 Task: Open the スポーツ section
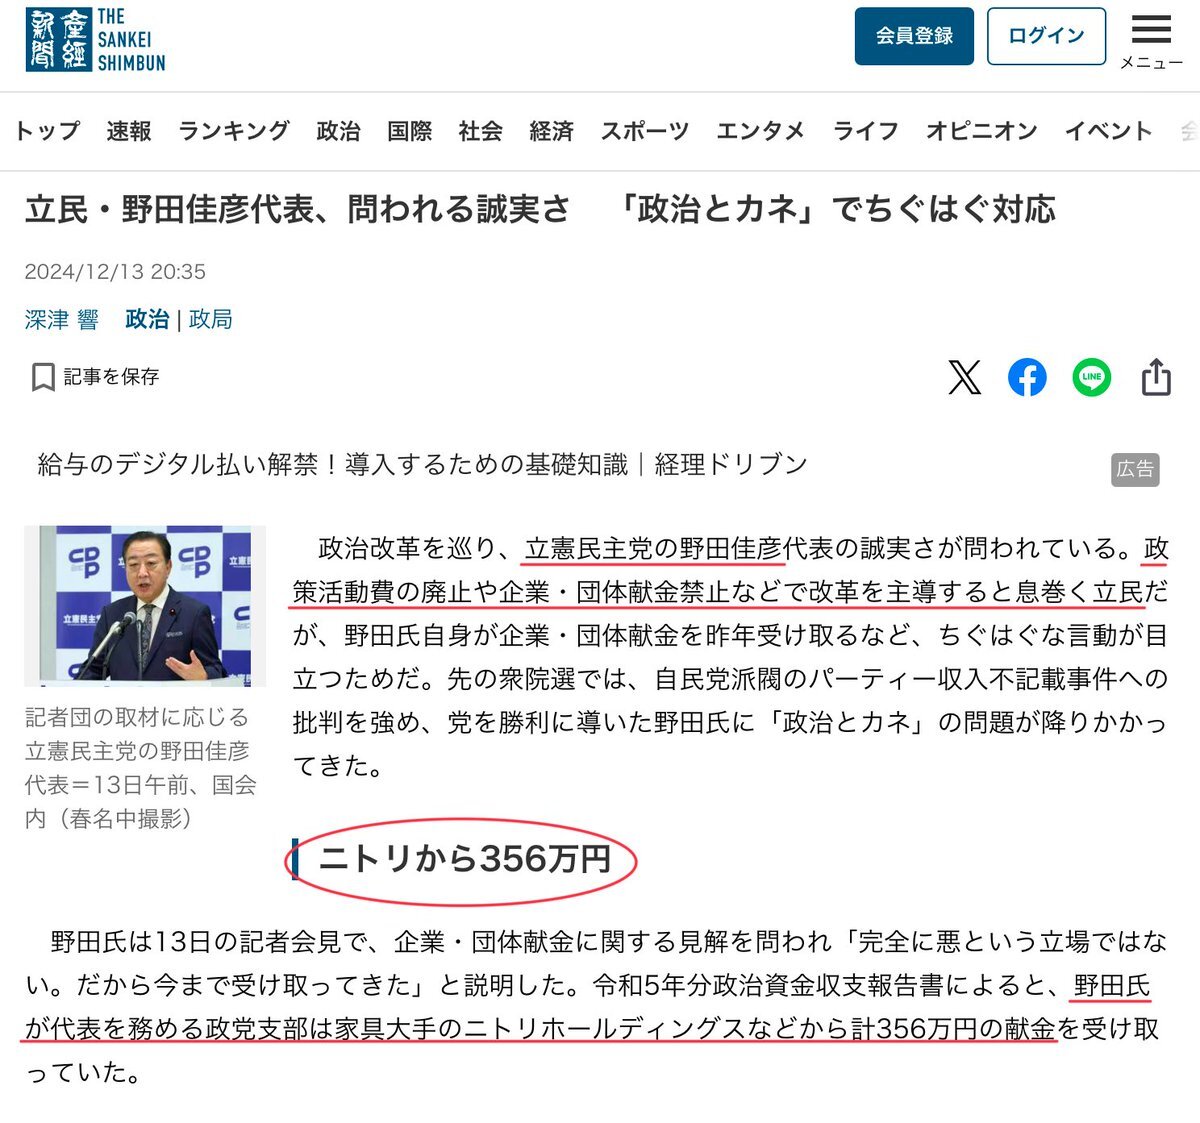[x=645, y=131]
